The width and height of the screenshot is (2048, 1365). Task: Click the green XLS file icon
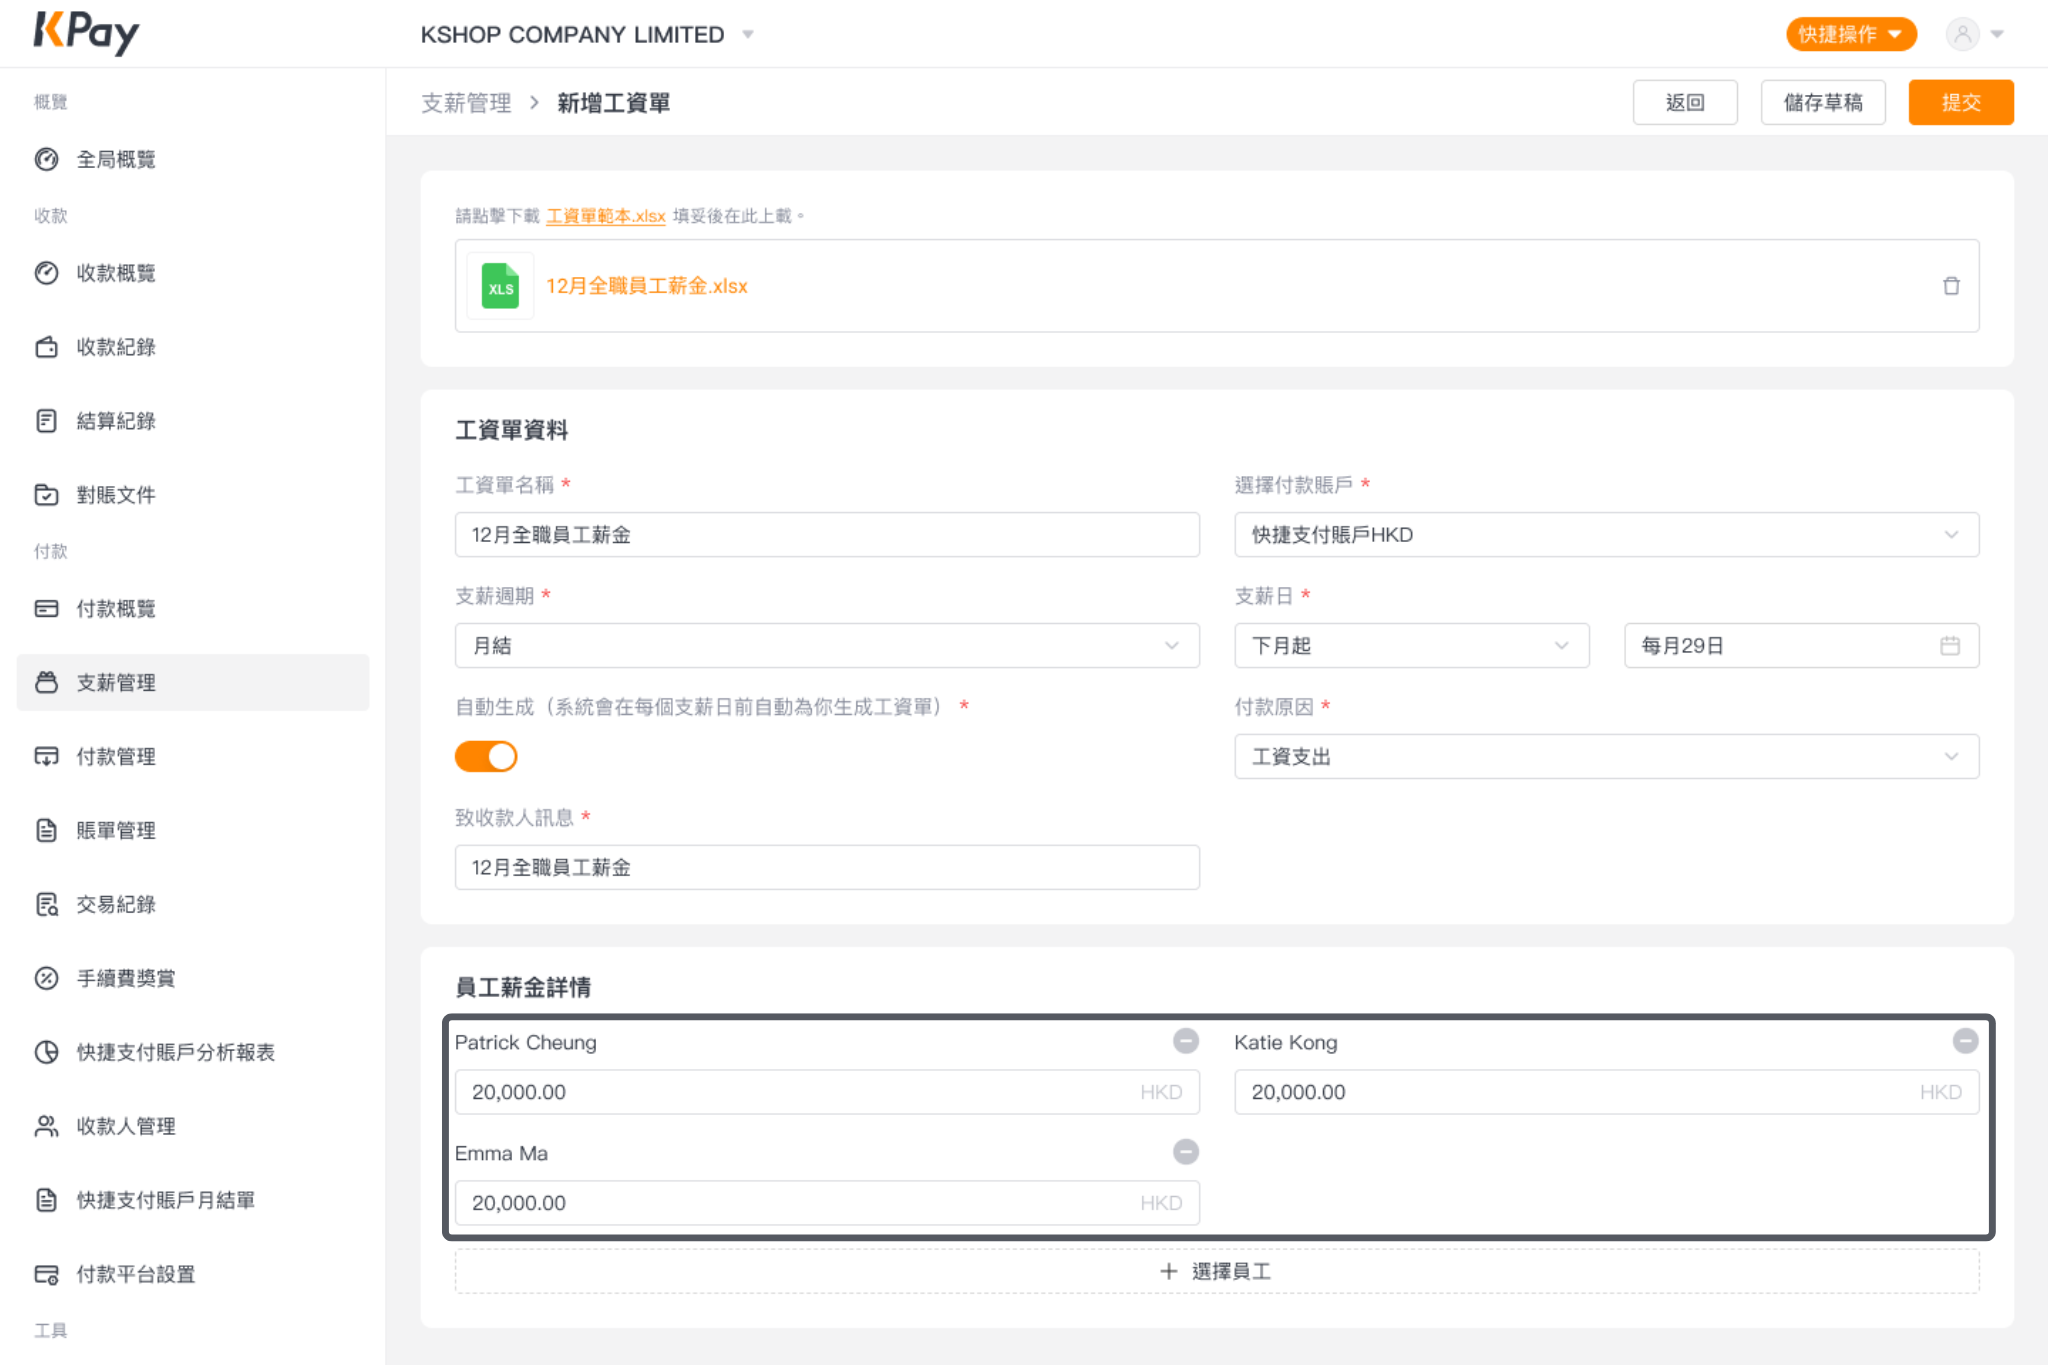click(x=500, y=286)
